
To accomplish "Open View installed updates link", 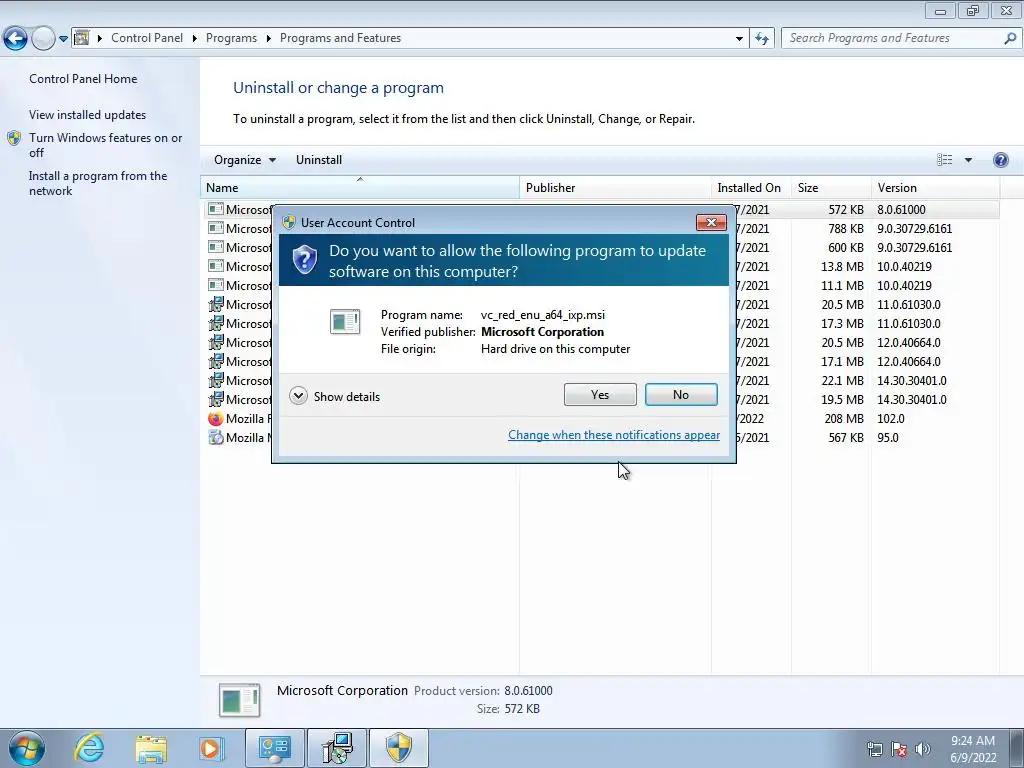I will pyautogui.click(x=88, y=114).
